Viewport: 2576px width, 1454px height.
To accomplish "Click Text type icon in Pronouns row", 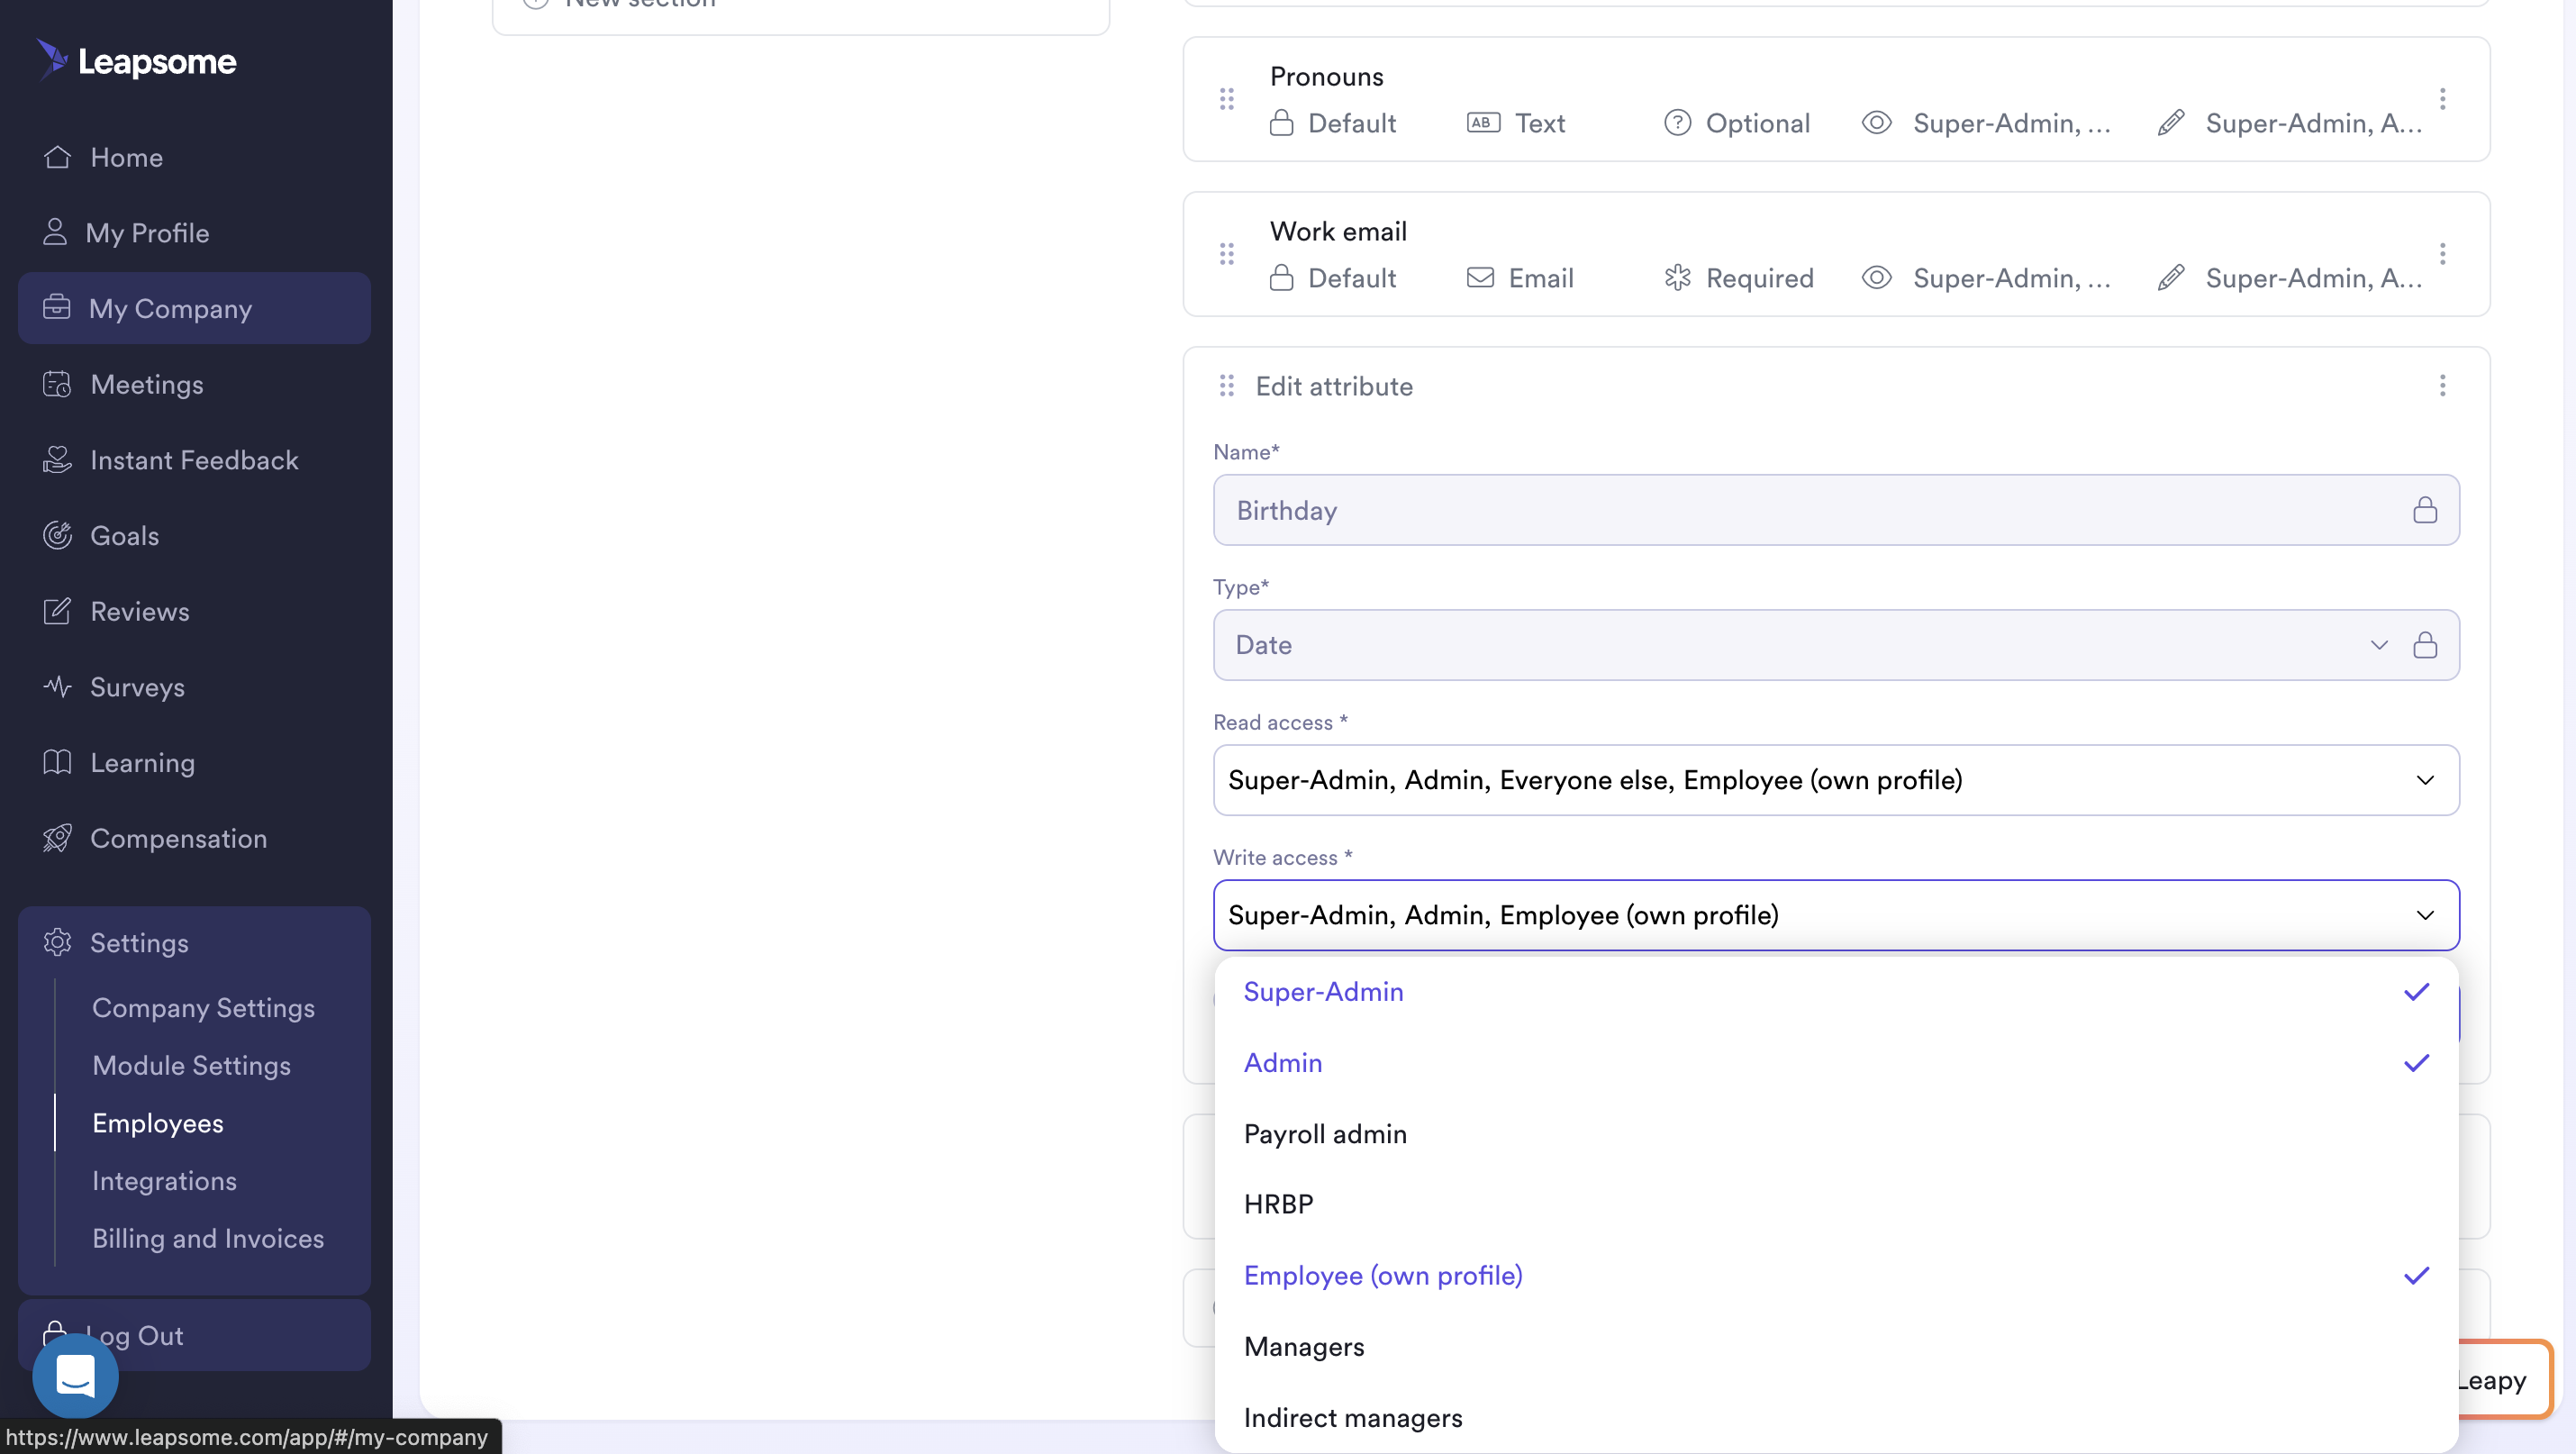I will pyautogui.click(x=1483, y=123).
